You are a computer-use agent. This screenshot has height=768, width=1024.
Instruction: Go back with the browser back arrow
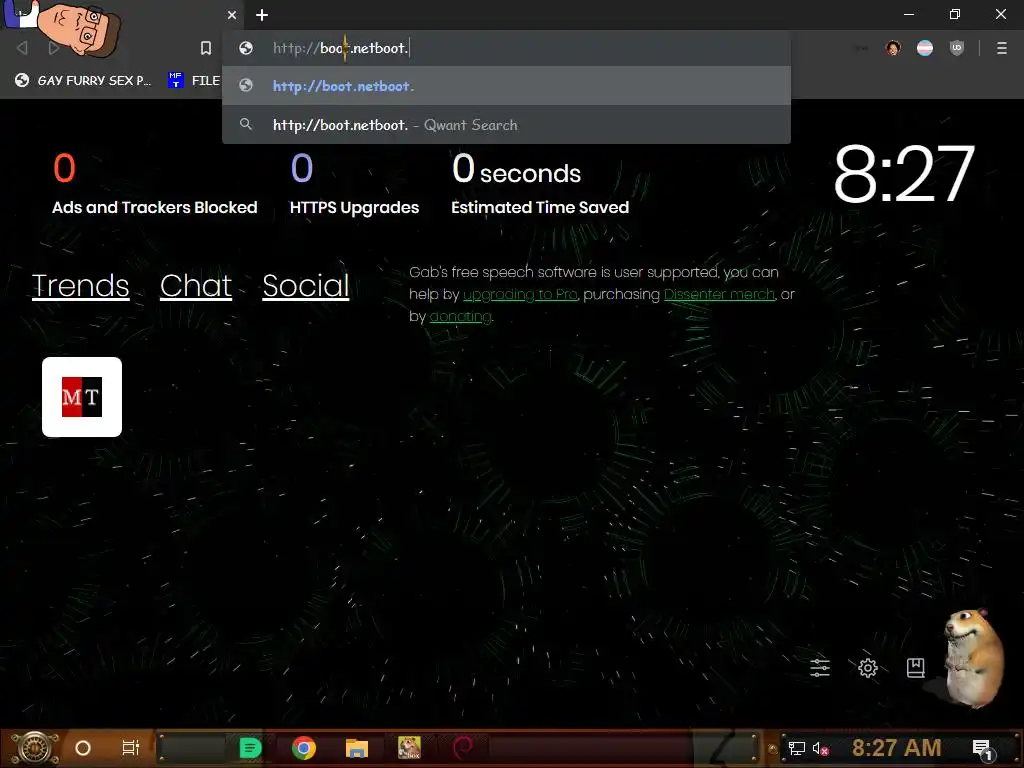coord(22,48)
